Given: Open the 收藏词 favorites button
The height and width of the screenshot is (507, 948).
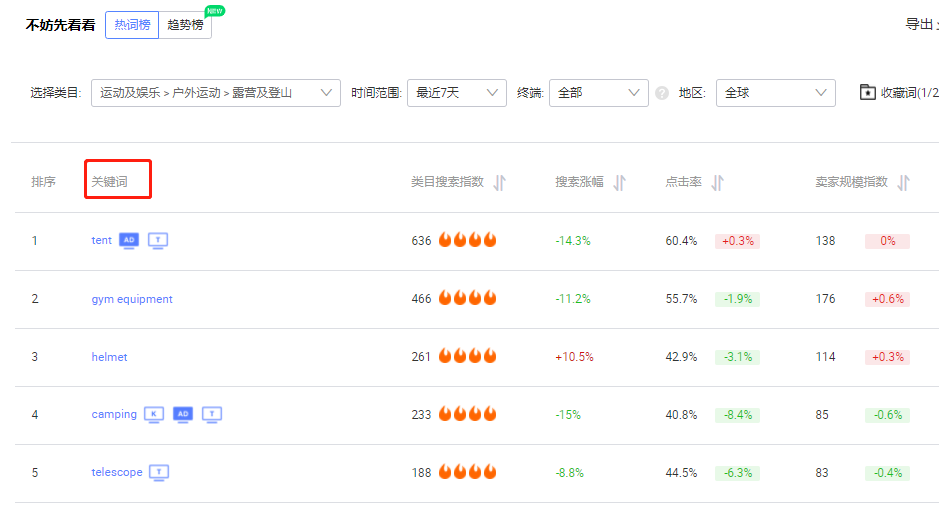Looking at the screenshot, I should point(900,93).
